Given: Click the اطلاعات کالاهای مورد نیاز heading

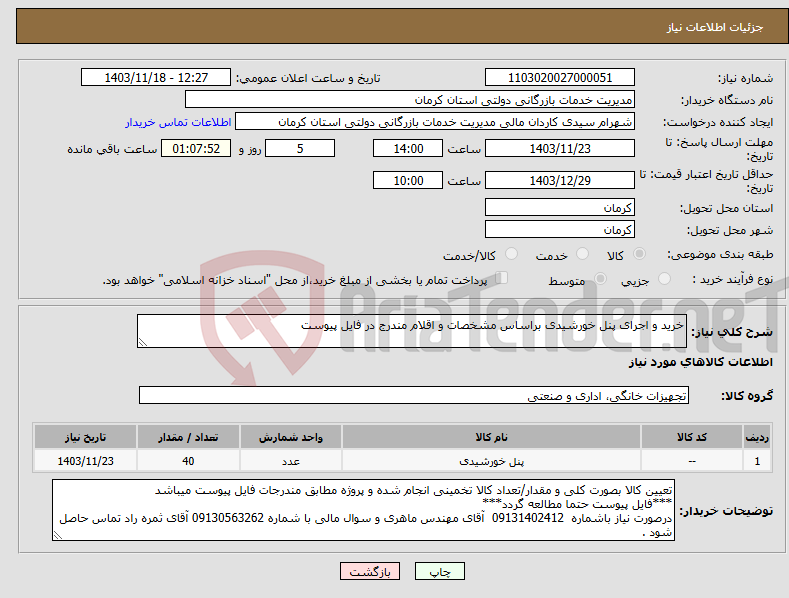Looking at the screenshot, I should (x=700, y=362).
